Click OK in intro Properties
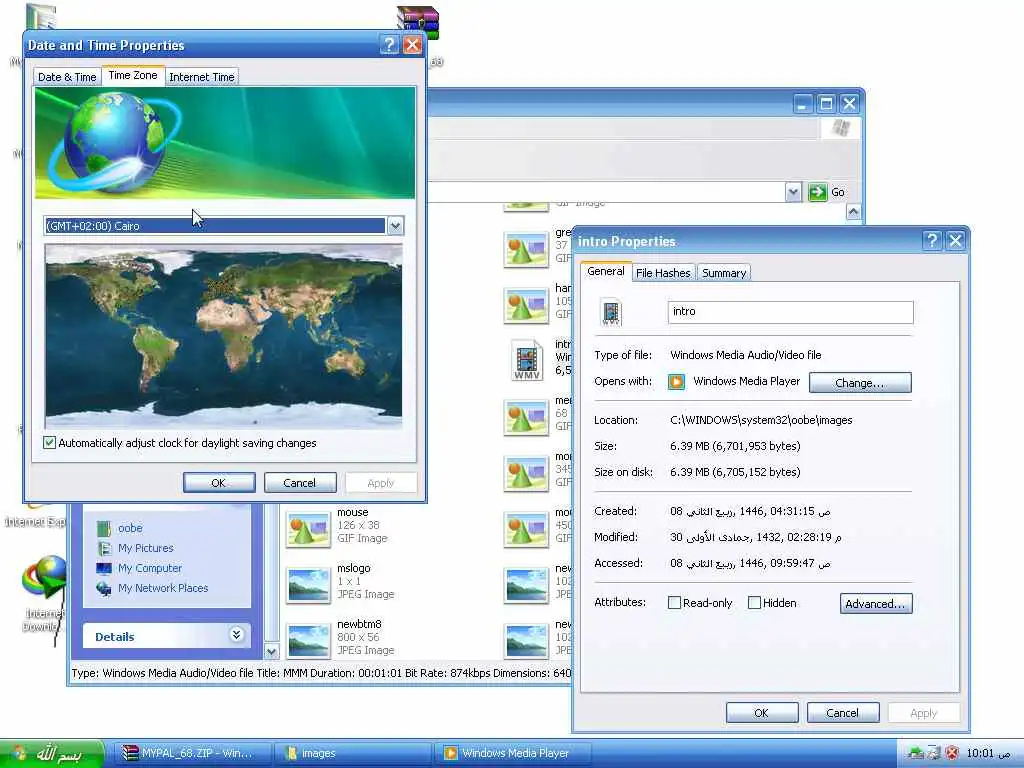 761,713
